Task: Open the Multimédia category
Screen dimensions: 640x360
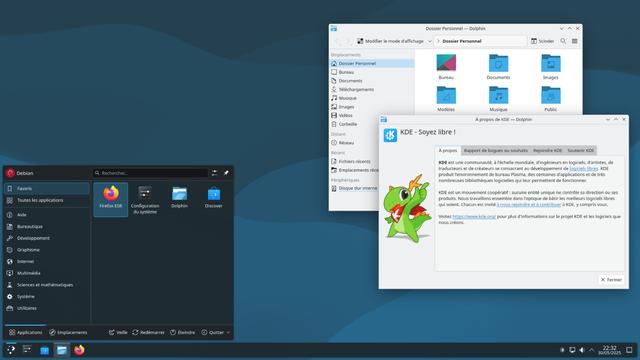Action: coord(47,273)
